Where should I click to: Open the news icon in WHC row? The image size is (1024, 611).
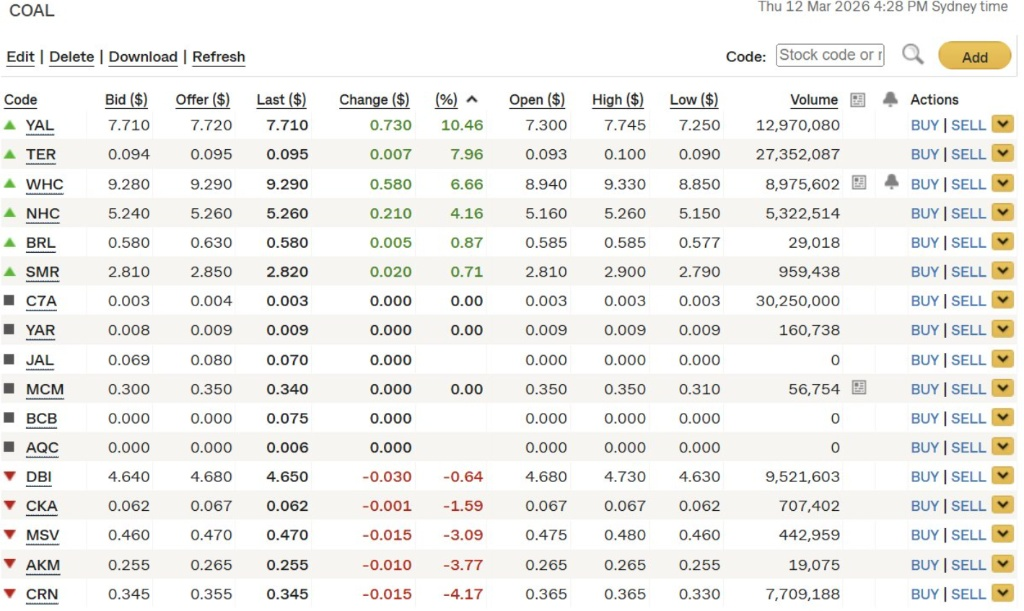tap(858, 183)
